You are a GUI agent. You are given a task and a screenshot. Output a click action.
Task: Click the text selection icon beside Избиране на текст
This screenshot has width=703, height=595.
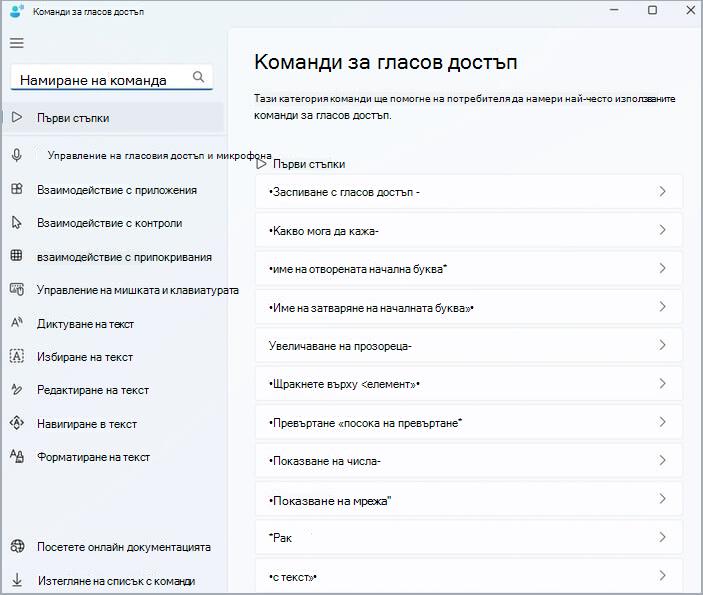pos(17,356)
